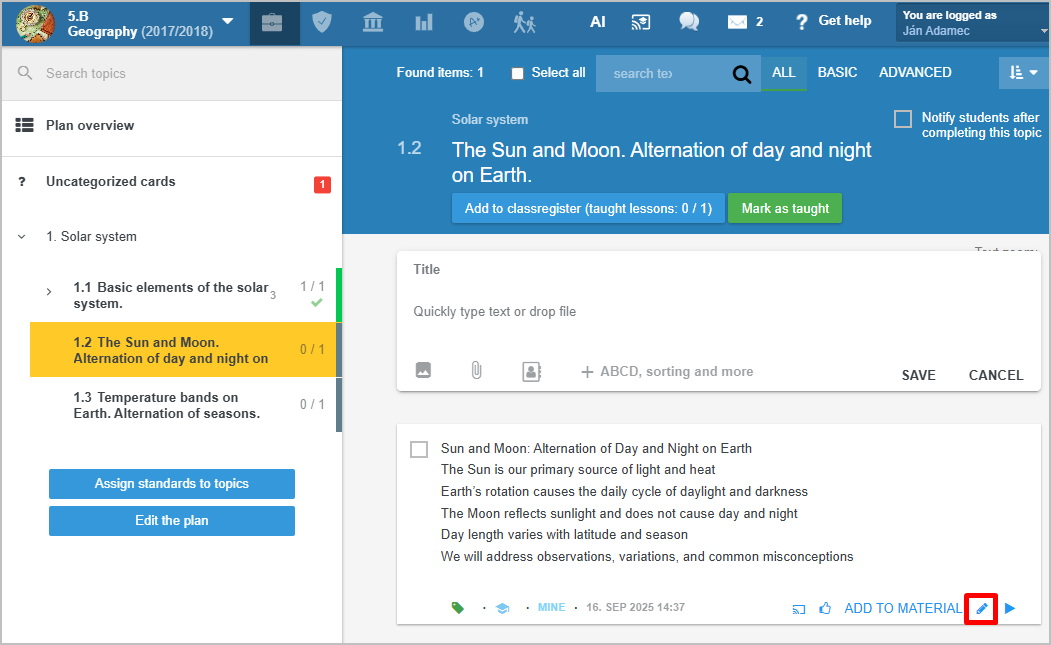Click the insert image icon in the editor

(x=423, y=371)
